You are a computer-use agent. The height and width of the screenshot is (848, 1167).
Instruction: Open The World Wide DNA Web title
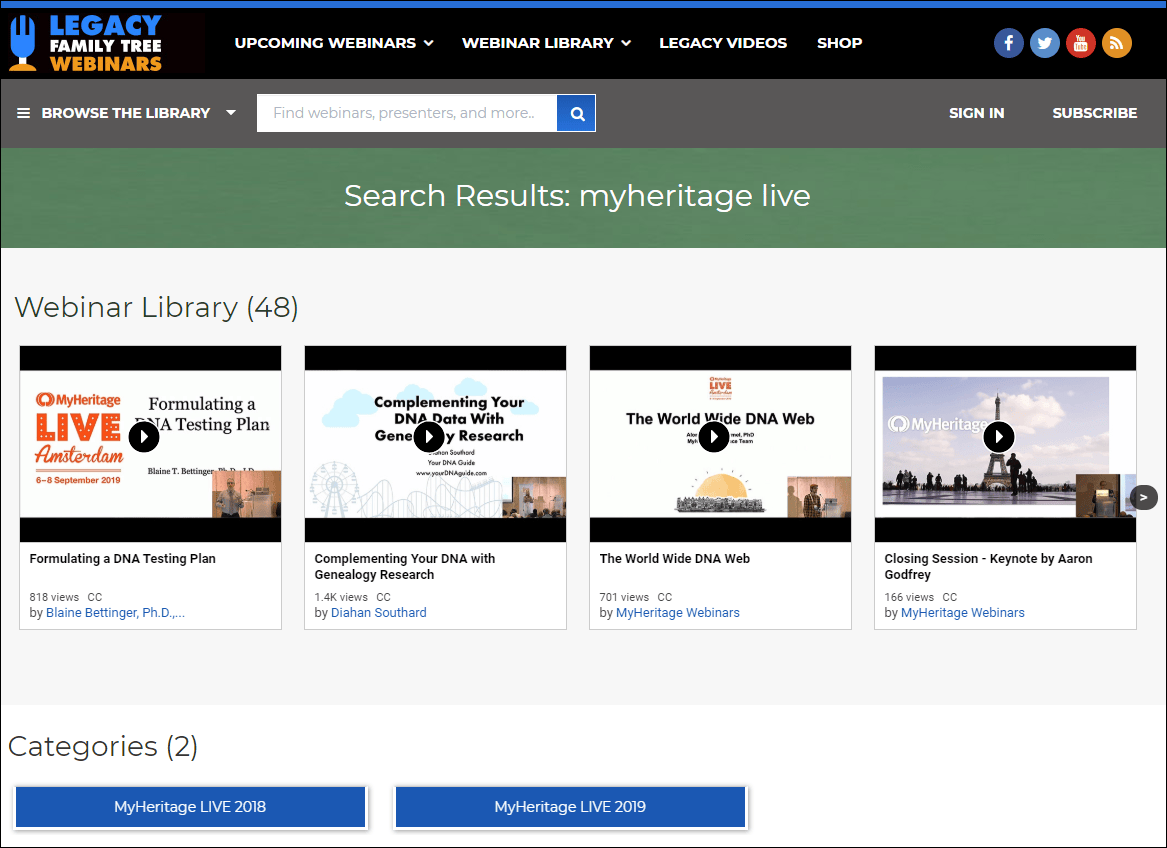coord(675,558)
